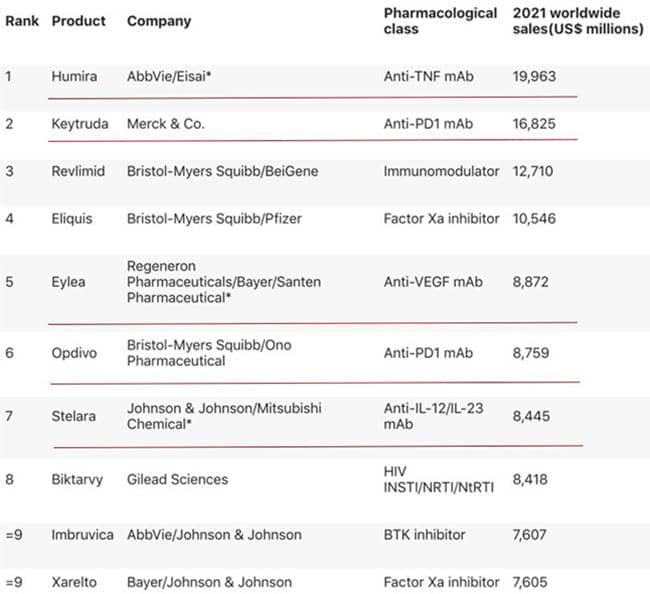Click the Pharmacological class column header
Viewport: 650px width, 594px height.
point(440,21)
